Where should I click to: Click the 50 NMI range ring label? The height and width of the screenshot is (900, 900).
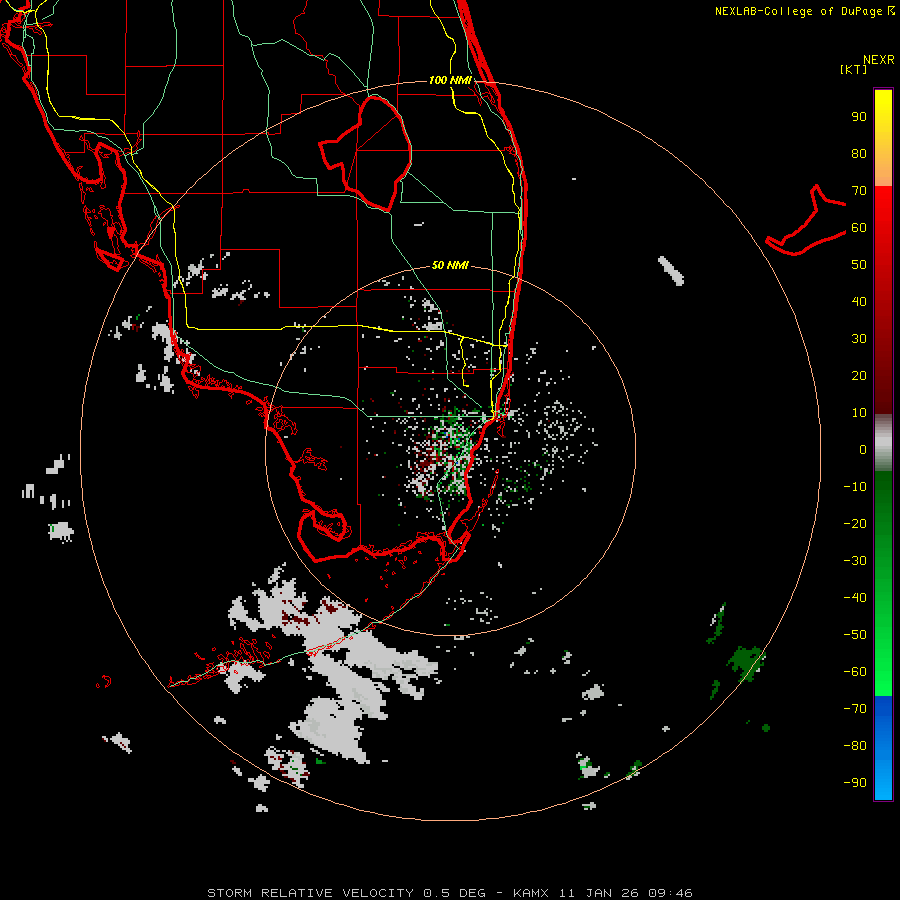(x=450, y=265)
